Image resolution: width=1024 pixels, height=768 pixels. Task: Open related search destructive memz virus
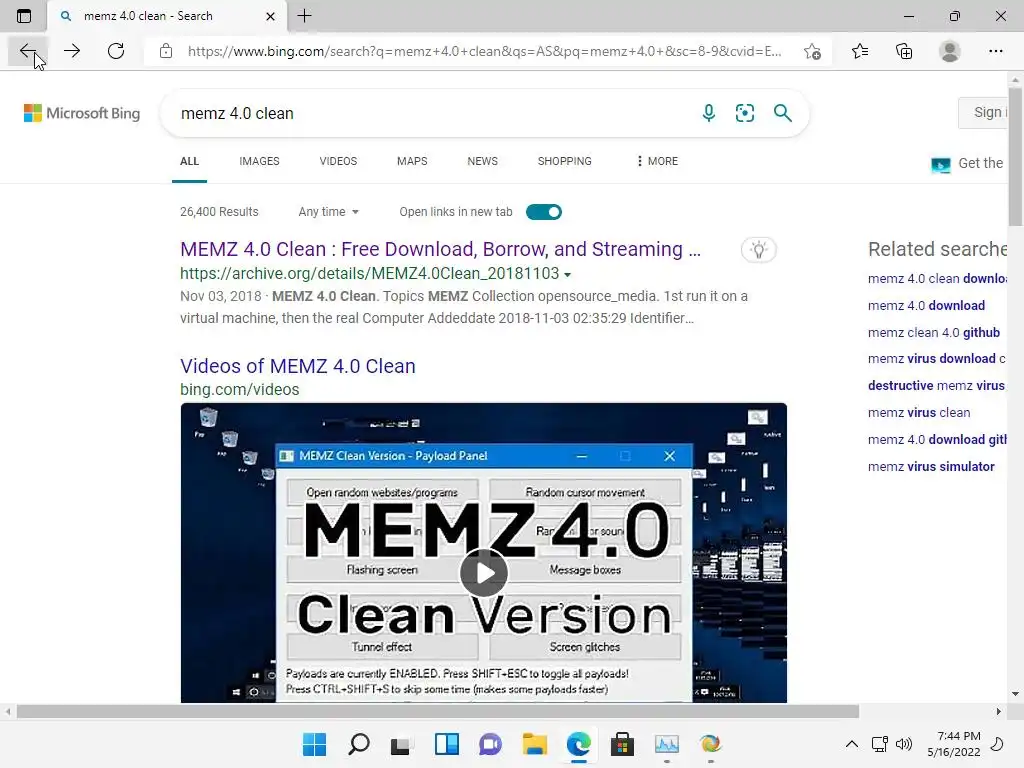coord(936,386)
